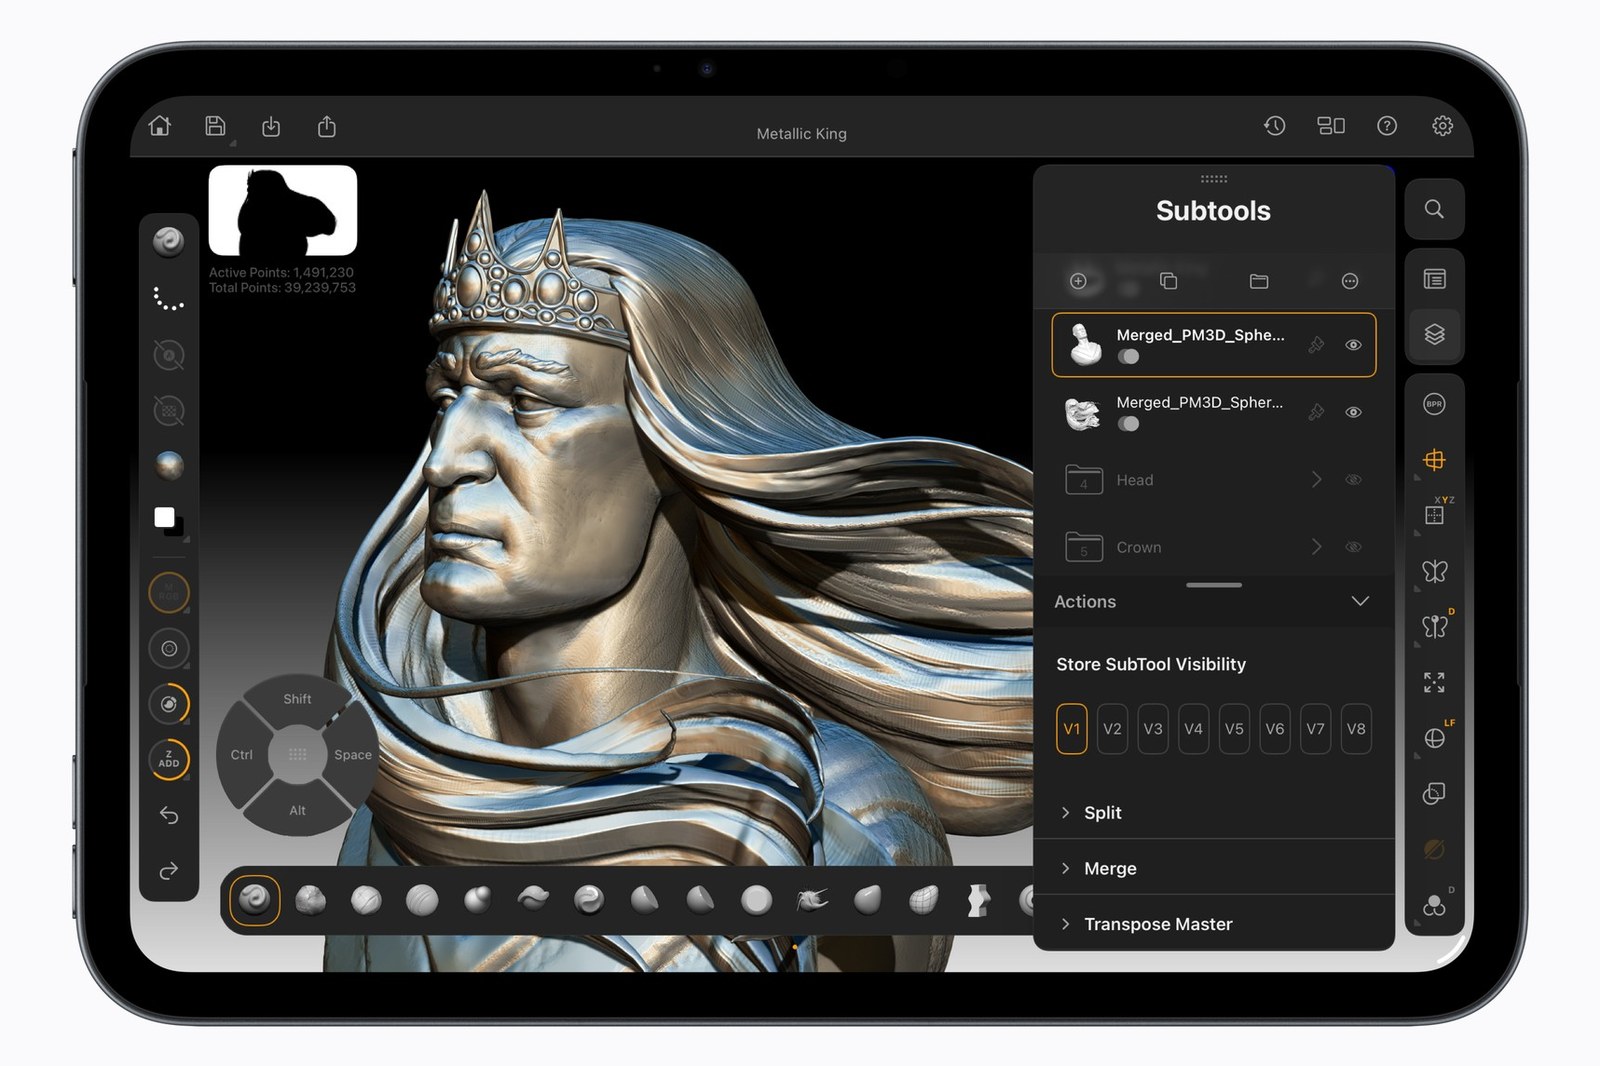Open the Home screen icon

160,126
